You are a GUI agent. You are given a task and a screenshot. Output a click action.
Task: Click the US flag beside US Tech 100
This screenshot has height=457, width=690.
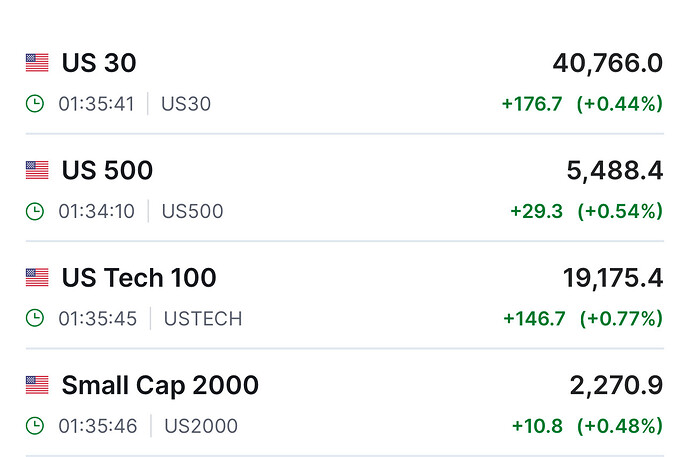(37, 278)
